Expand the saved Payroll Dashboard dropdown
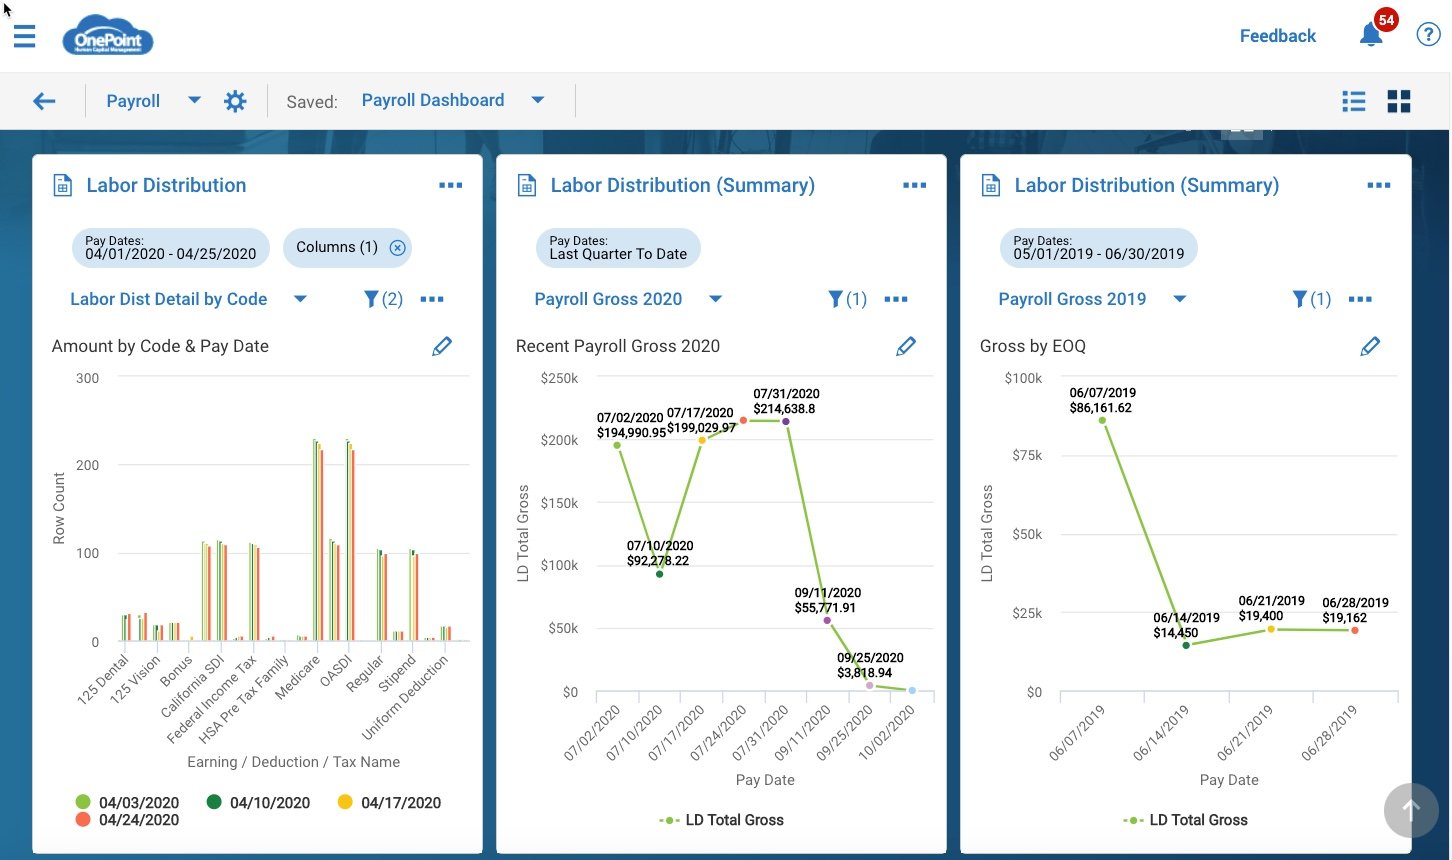This screenshot has width=1452, height=860. click(x=538, y=100)
